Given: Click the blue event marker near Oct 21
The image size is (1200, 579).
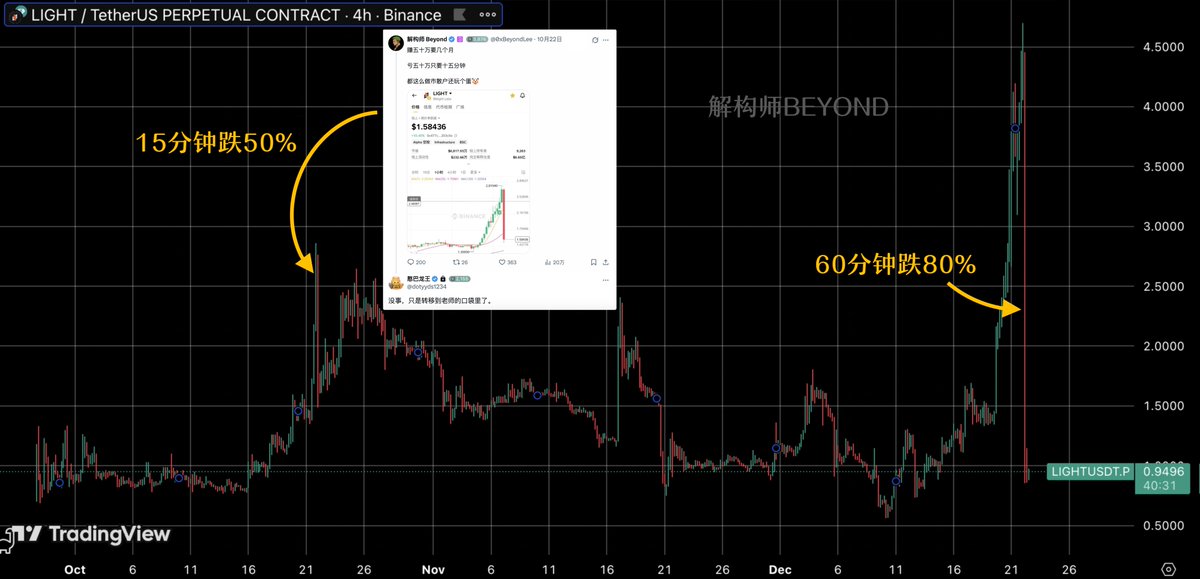Looking at the screenshot, I should pos(298,411).
